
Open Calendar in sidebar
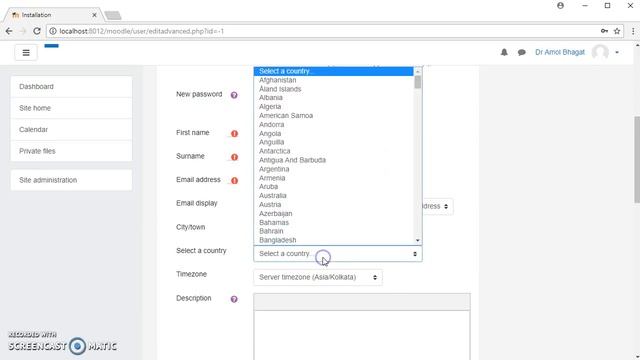point(71,129)
